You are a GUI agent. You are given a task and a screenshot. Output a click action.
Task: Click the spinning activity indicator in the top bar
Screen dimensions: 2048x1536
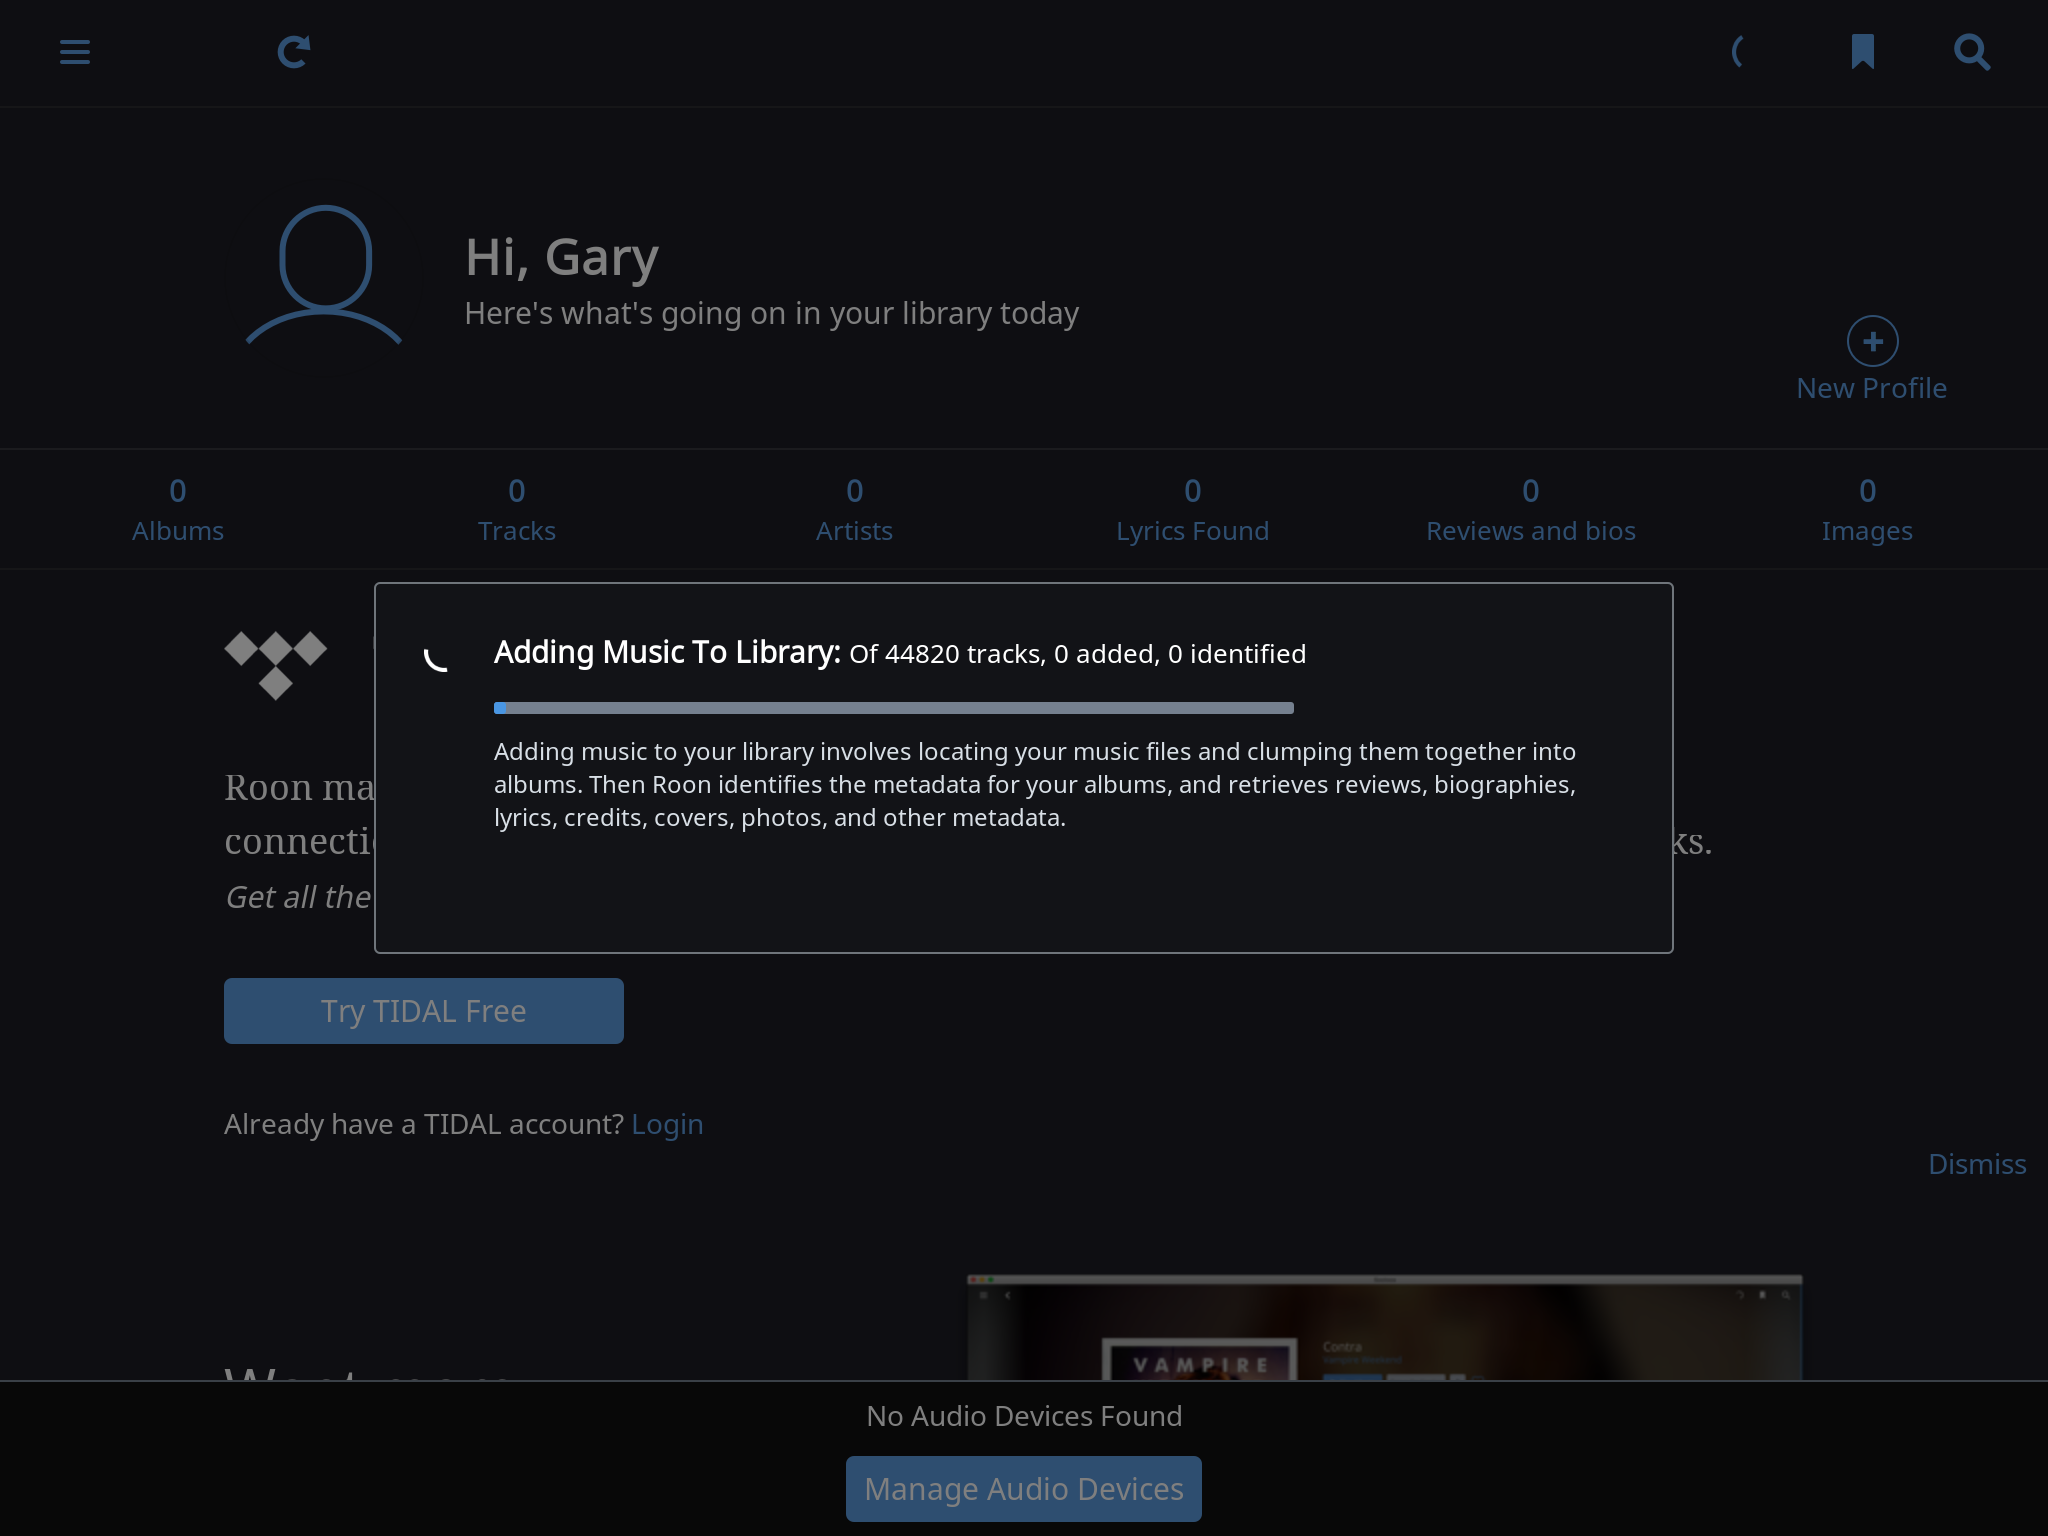(x=1739, y=52)
